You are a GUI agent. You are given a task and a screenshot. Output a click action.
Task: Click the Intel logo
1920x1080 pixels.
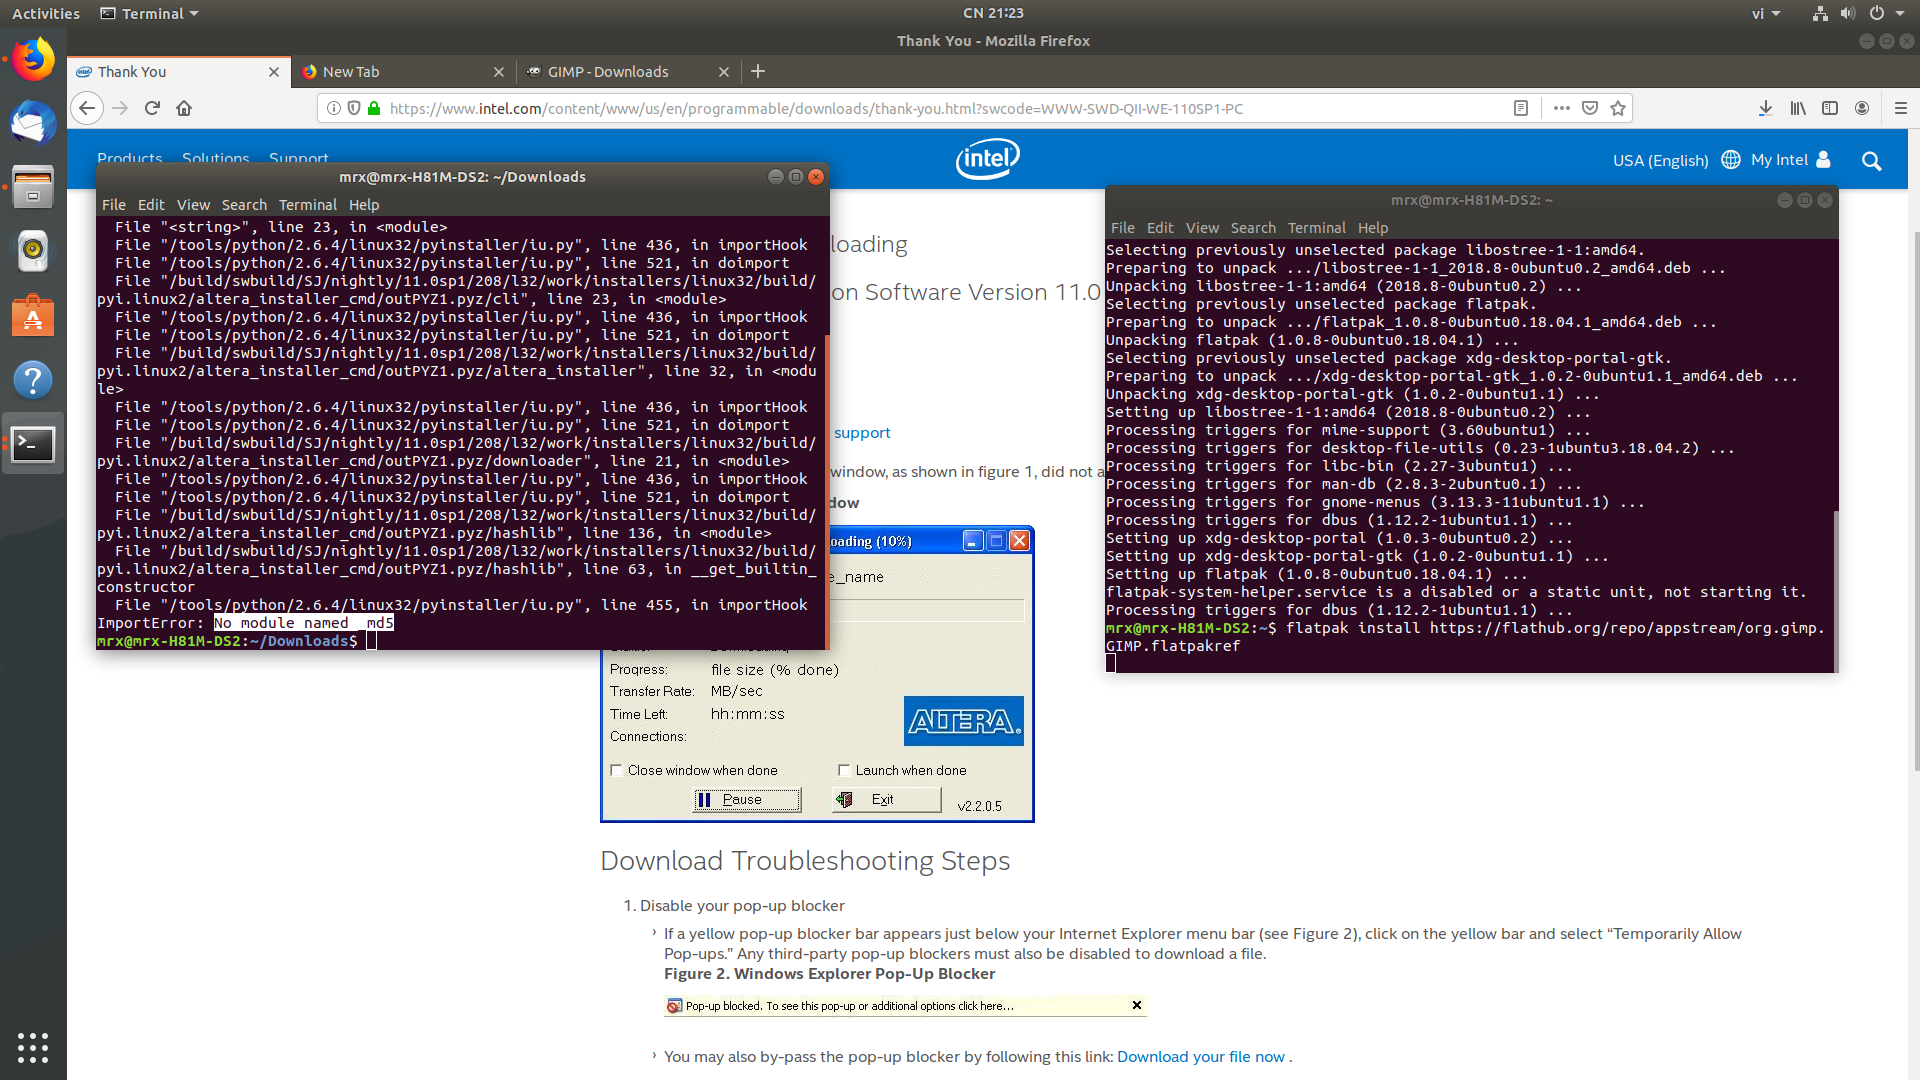pos(987,159)
